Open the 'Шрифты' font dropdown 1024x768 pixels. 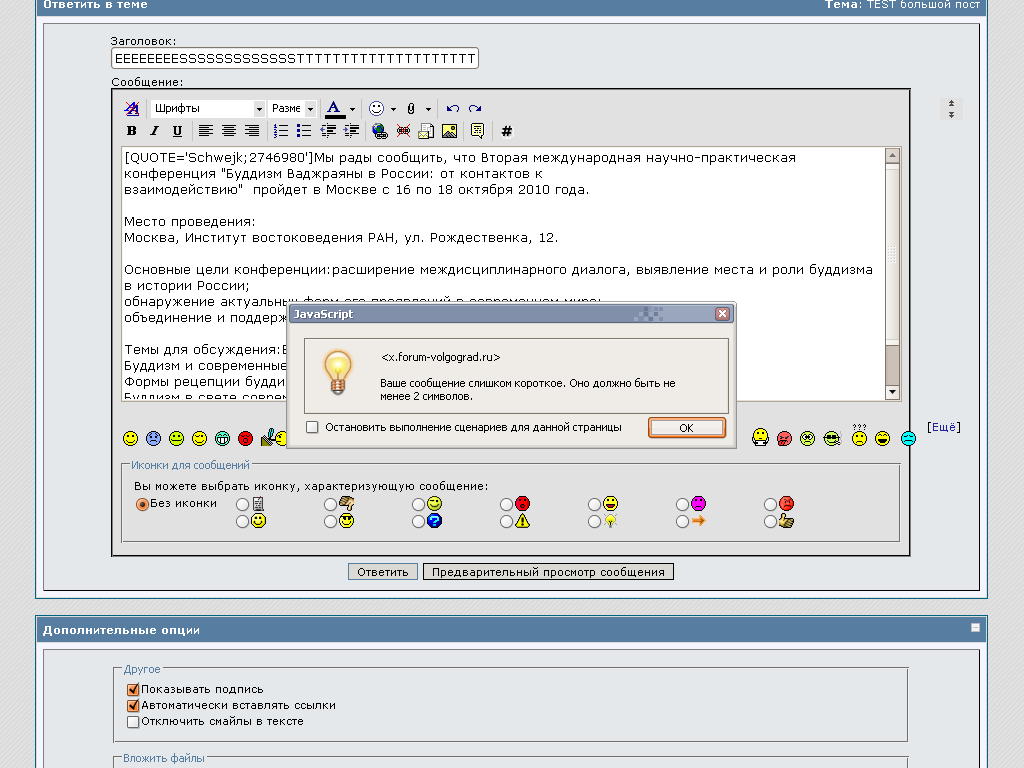(x=208, y=108)
